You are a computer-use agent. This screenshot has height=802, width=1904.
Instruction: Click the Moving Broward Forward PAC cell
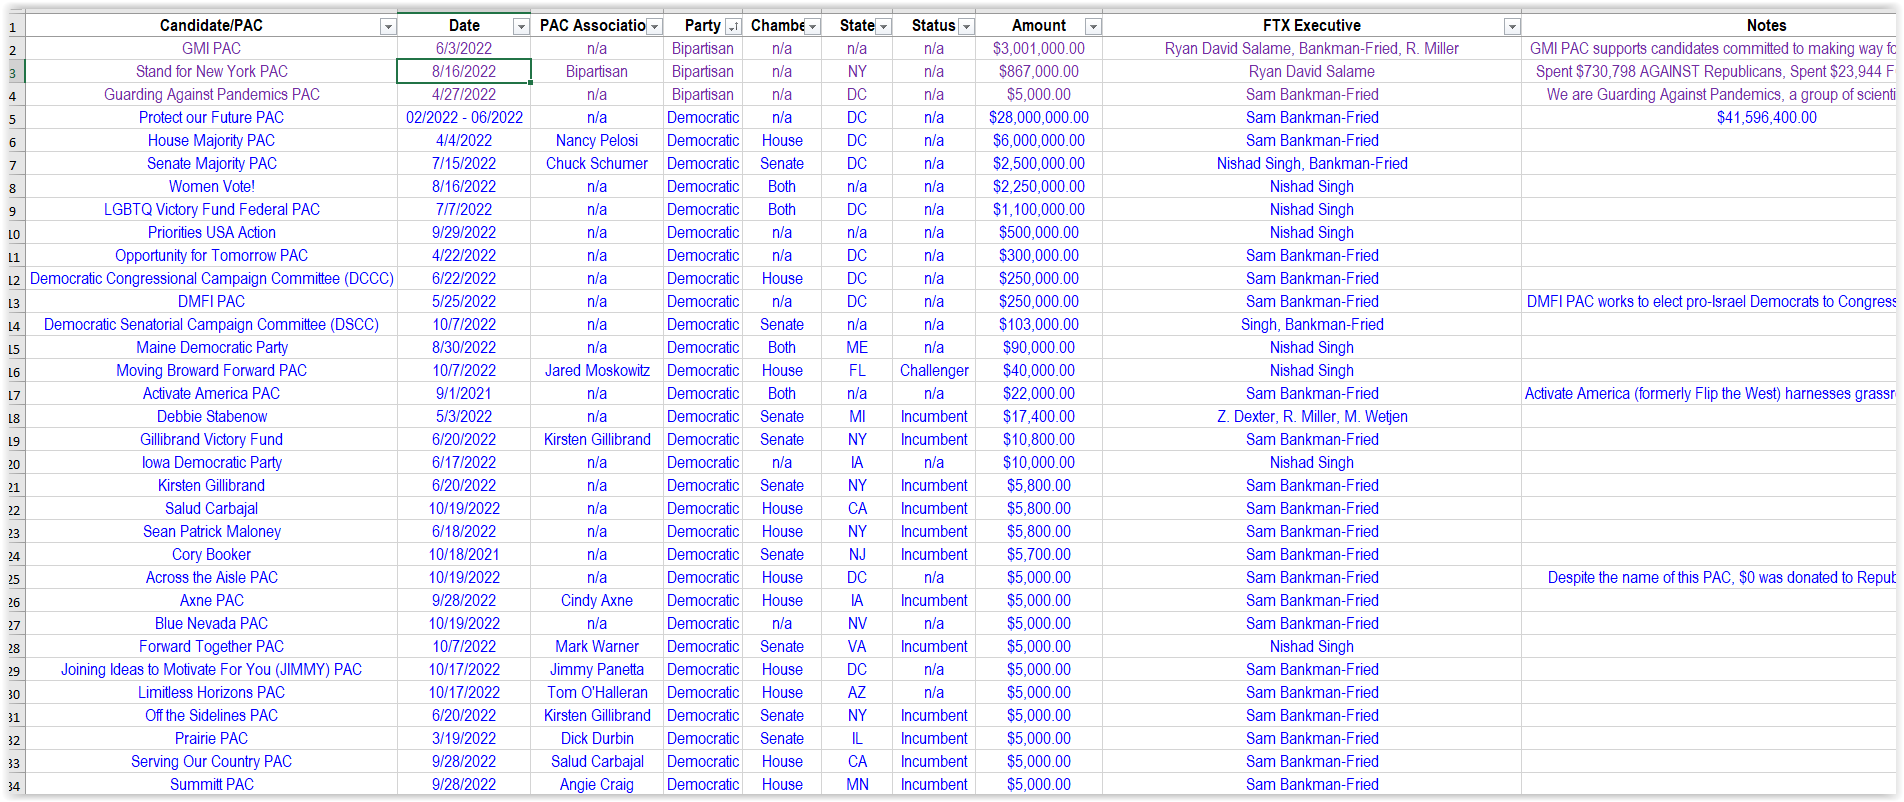pos(211,371)
